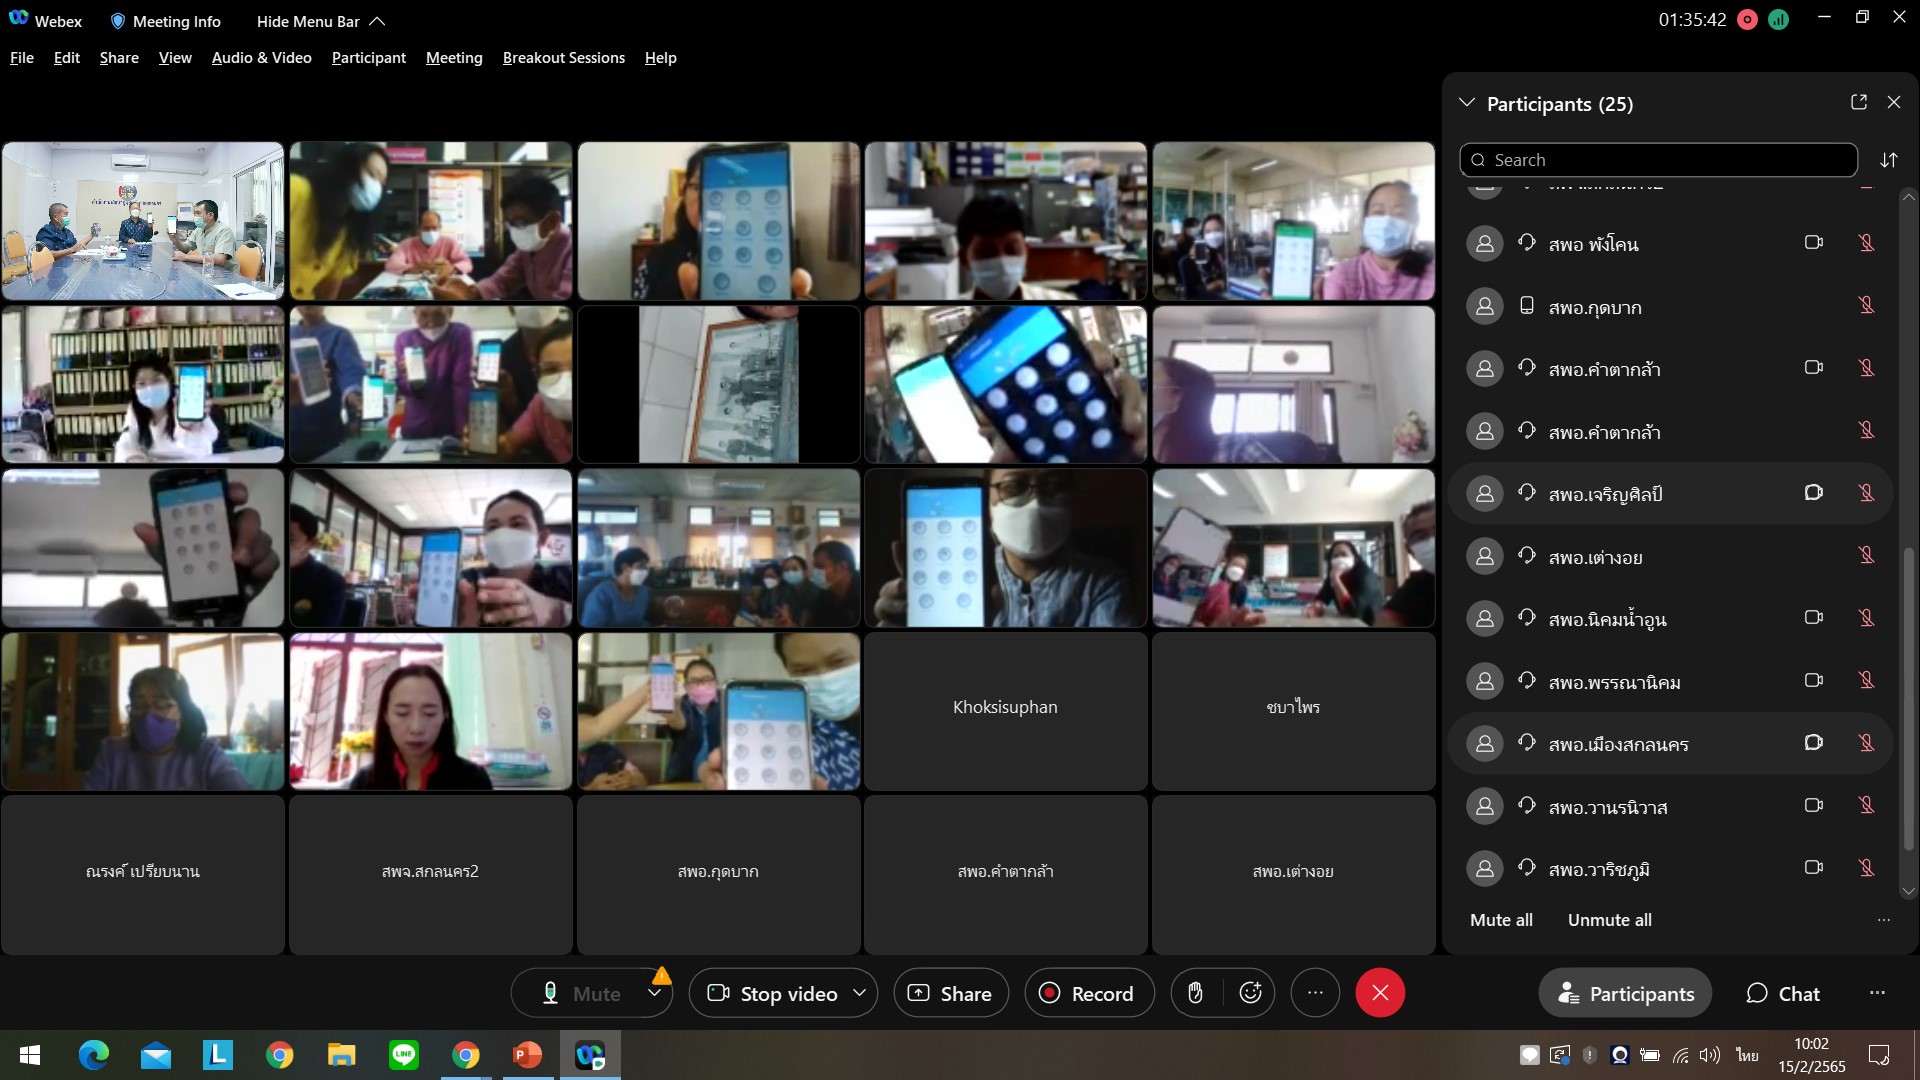Collapse the Participants (25) list chevron
The width and height of the screenshot is (1920, 1080).
coord(1467,103)
